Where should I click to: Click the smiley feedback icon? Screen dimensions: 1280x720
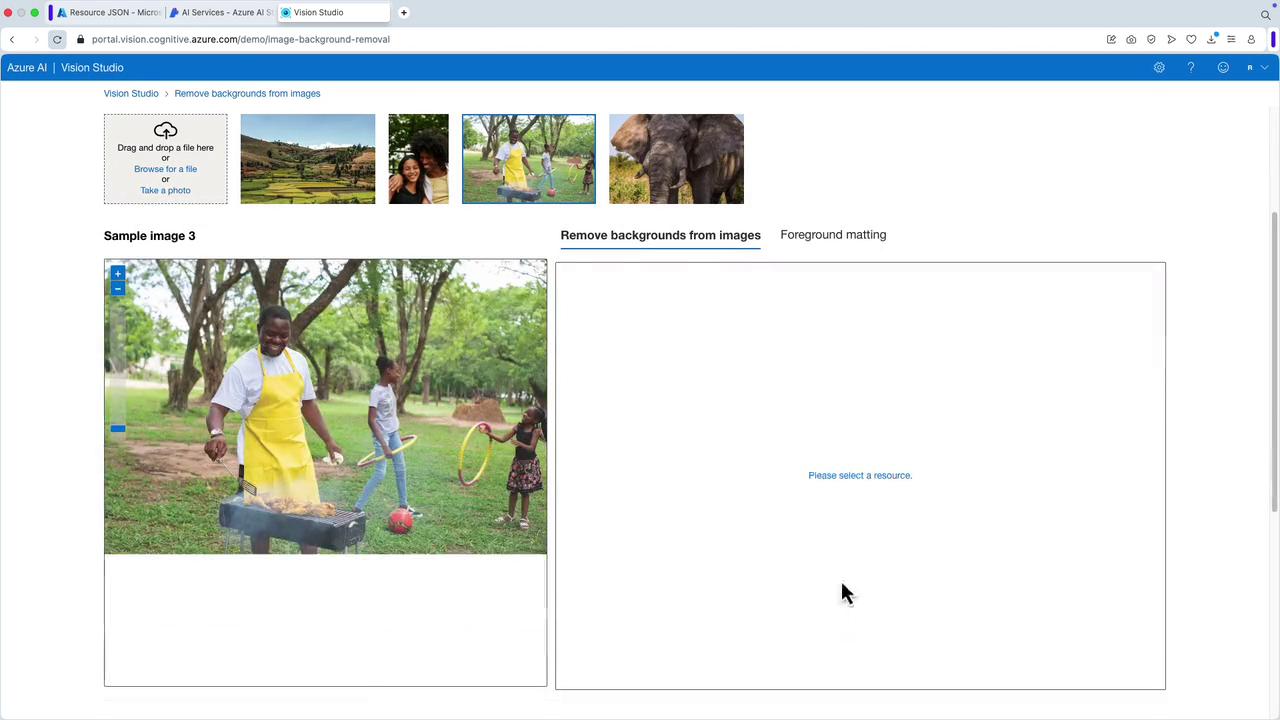point(1223,68)
